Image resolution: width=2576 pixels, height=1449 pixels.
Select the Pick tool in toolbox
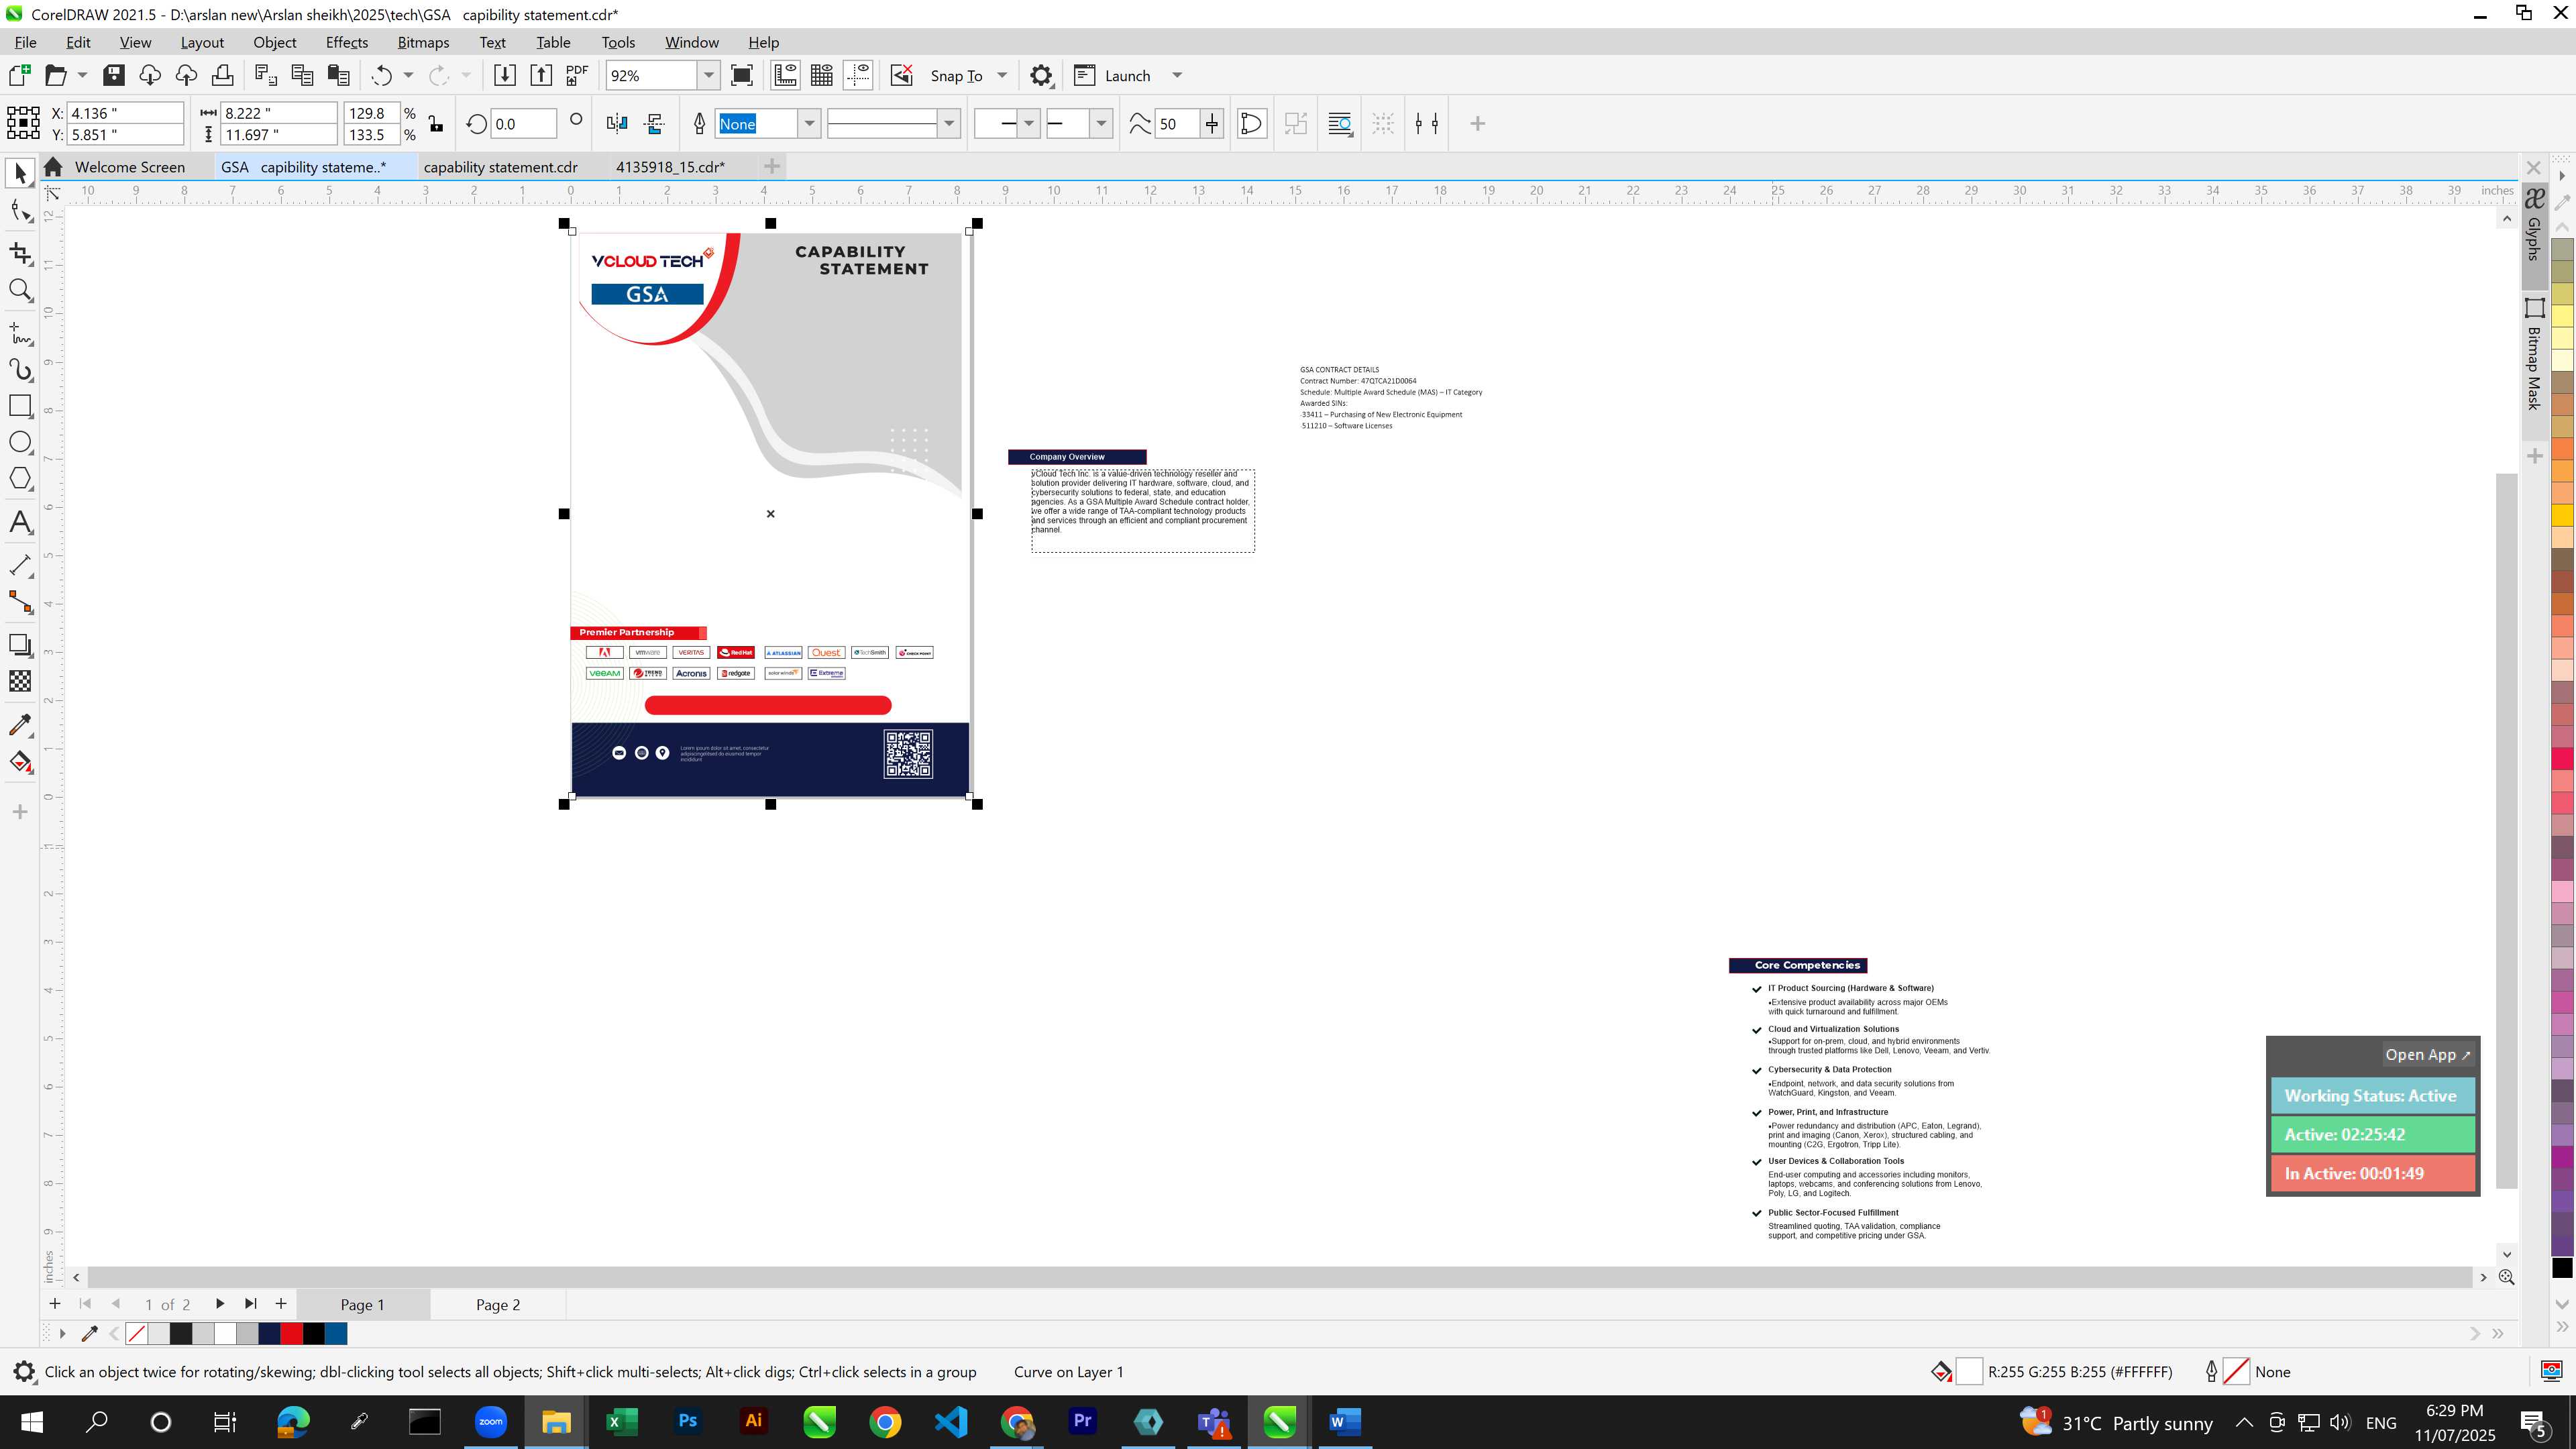click(x=20, y=174)
